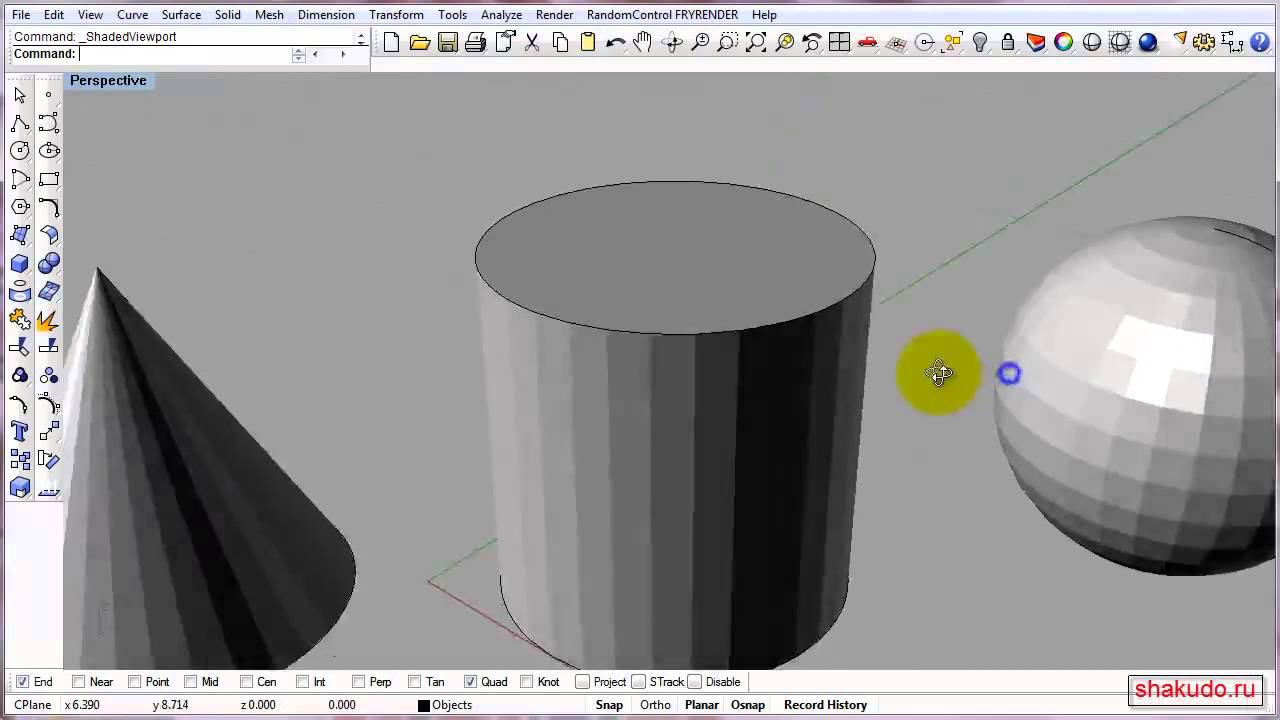Screen dimensions: 1280x720
Task: Select the Circle tool in left toolbar
Action: 20,151
